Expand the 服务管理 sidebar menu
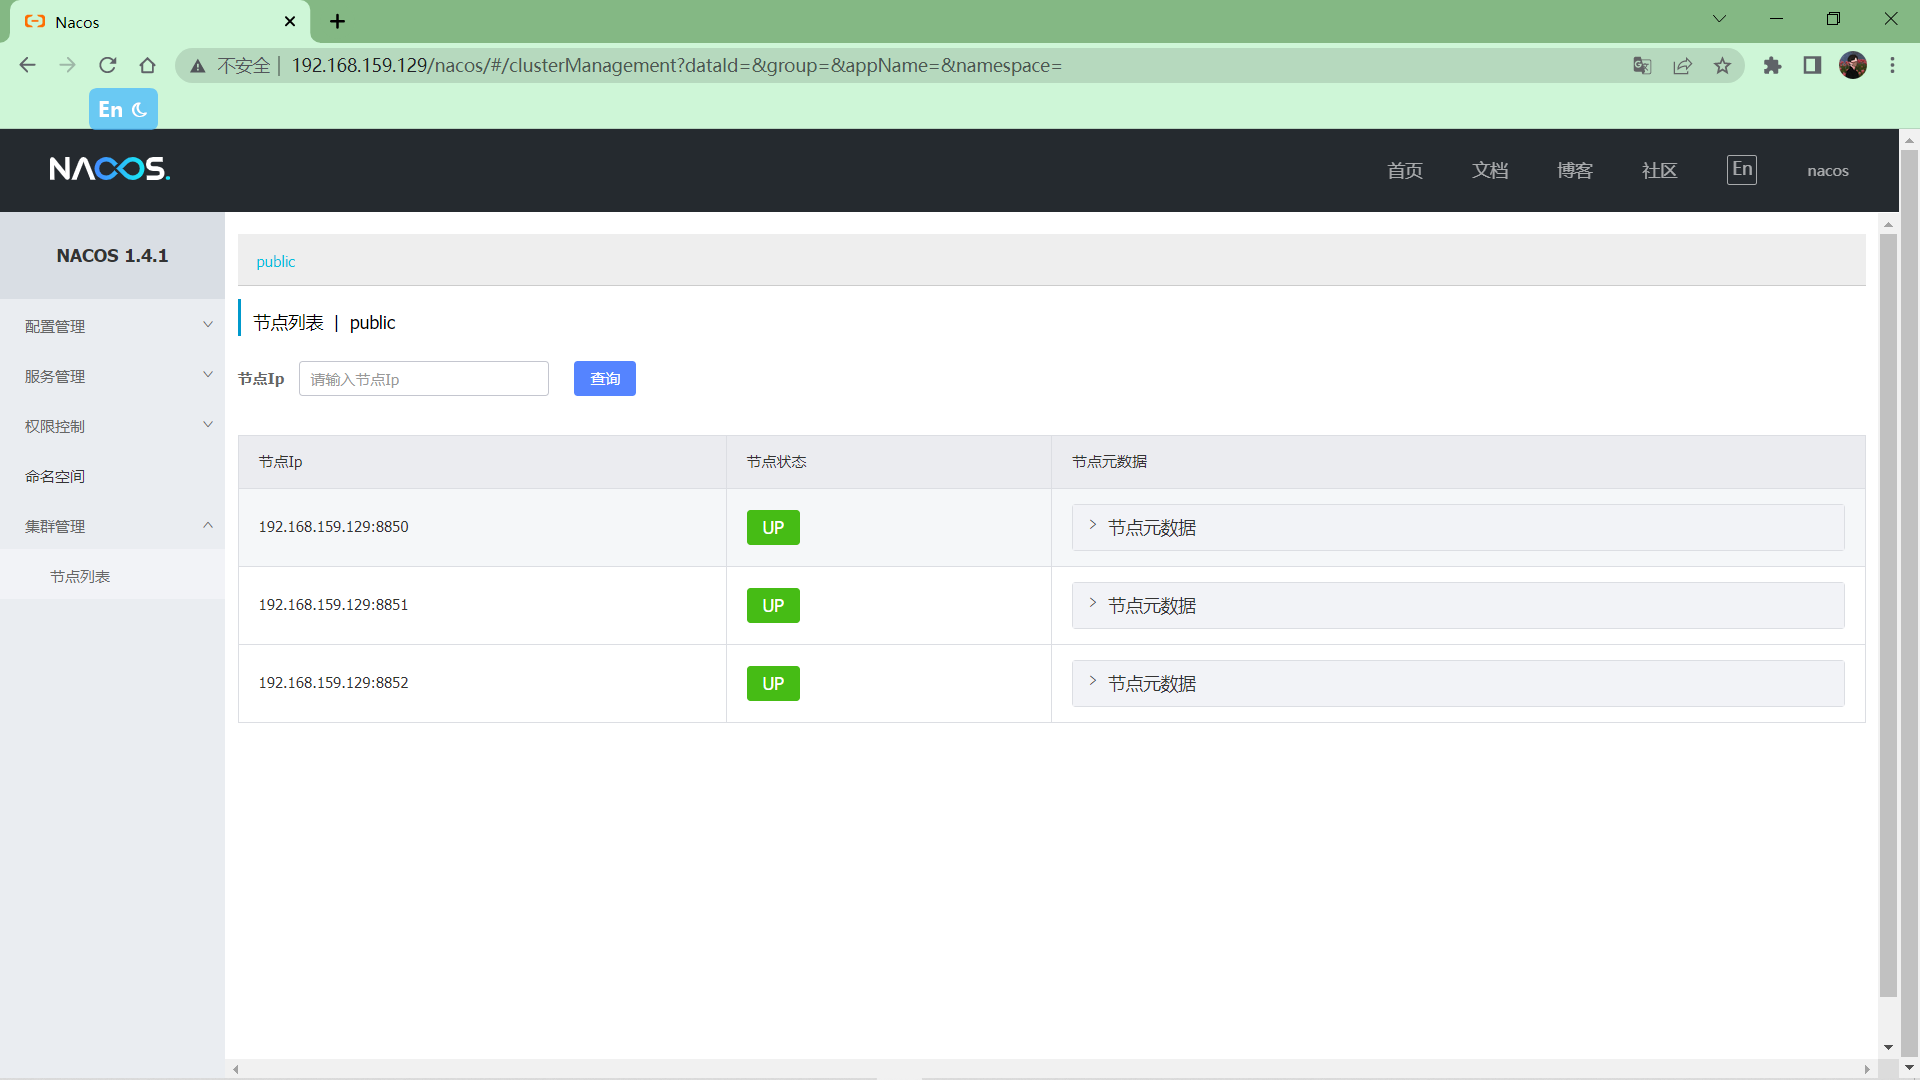Image resolution: width=1920 pixels, height=1080 pixels. click(x=112, y=376)
